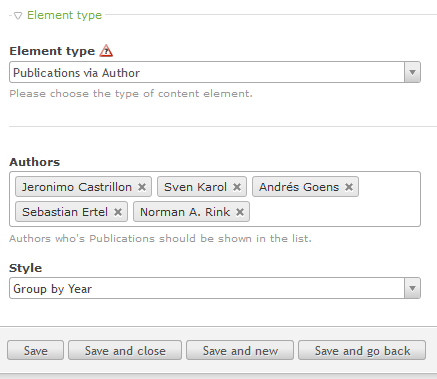Click the Style dropdown arrow button
The height and width of the screenshot is (379, 437).
coord(412,288)
